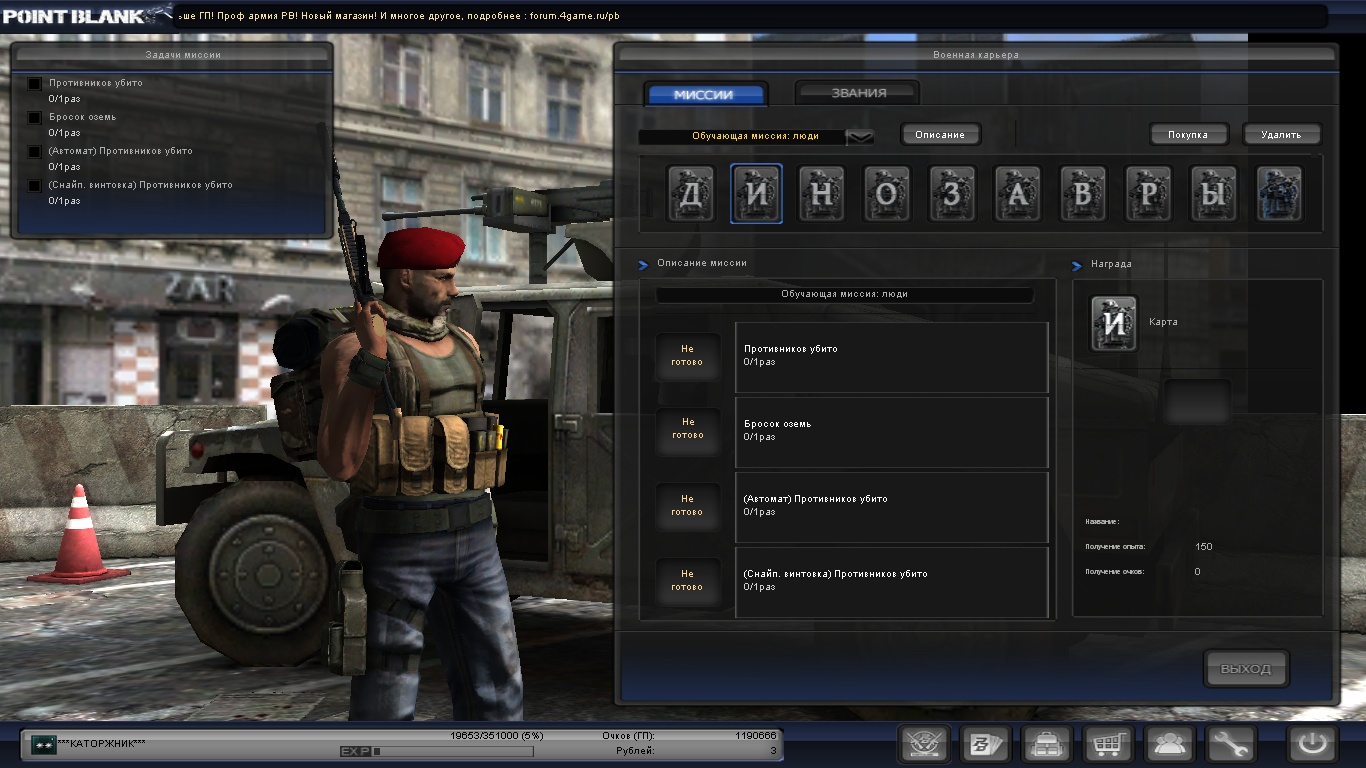The height and width of the screenshot is (768, 1366).
Task: Click the Удалить button
Action: (x=1282, y=134)
